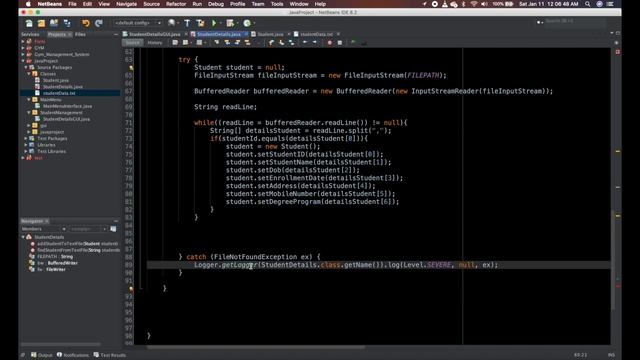640x360 pixels.
Task: Collapse the Source Packages node
Action: point(26,67)
